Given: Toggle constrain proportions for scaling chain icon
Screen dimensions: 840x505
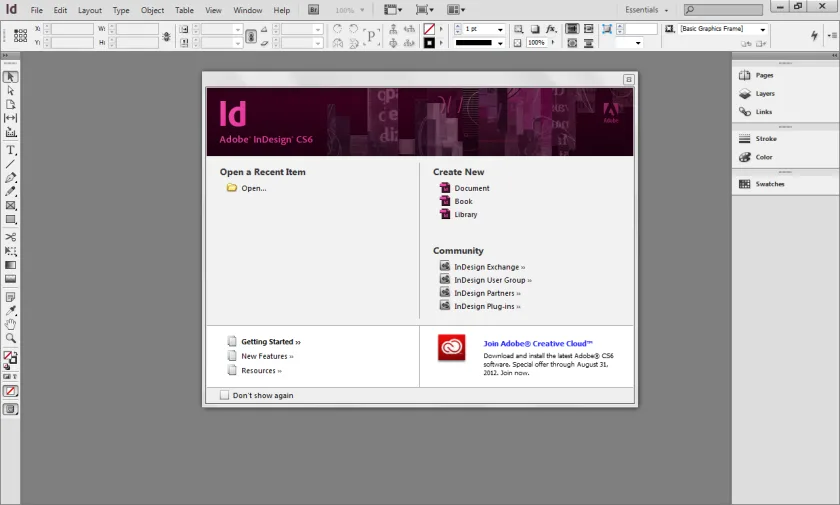Looking at the screenshot, I should point(250,36).
